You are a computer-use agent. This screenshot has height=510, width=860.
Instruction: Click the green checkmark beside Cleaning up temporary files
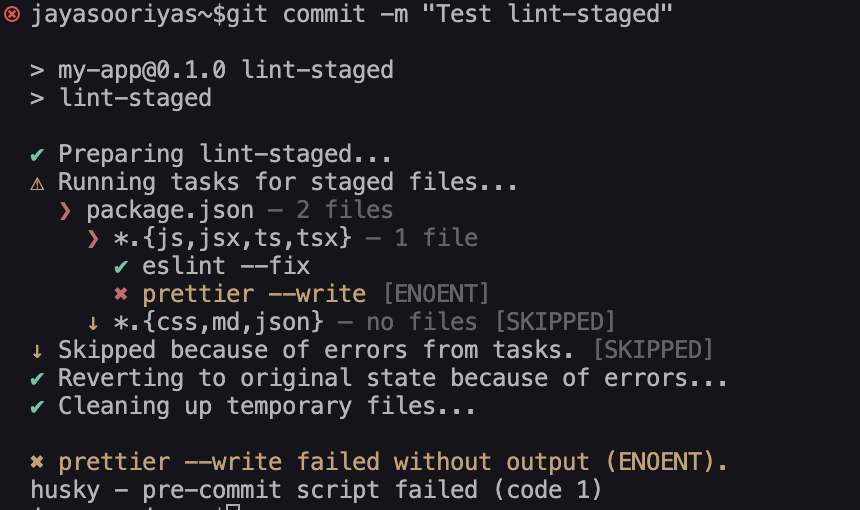click(37, 407)
